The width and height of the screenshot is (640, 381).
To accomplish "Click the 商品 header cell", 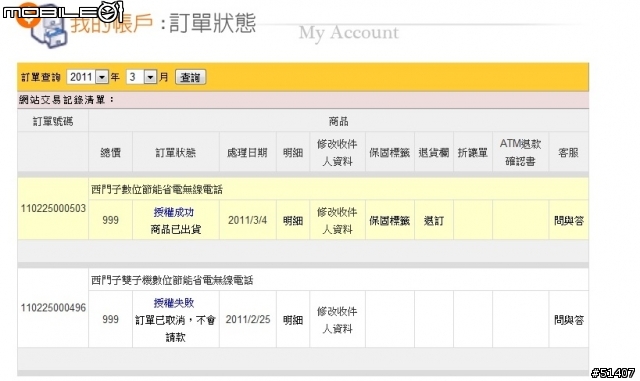I will 338,121.
